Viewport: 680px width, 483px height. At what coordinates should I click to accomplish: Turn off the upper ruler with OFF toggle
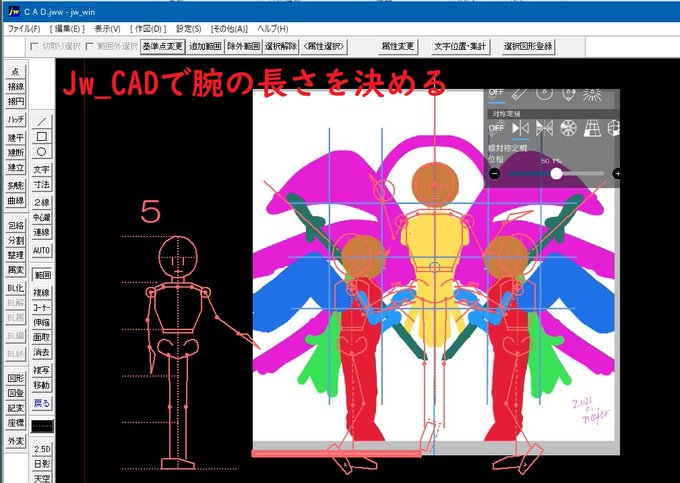click(496, 93)
